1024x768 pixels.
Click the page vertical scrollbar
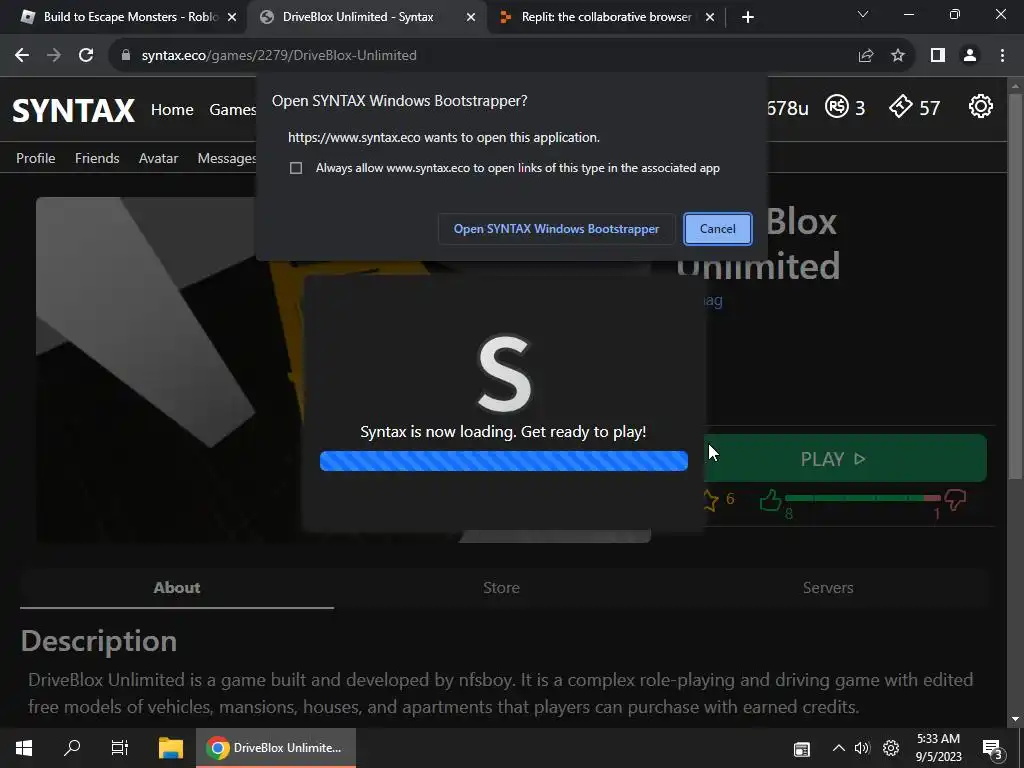1014,285
